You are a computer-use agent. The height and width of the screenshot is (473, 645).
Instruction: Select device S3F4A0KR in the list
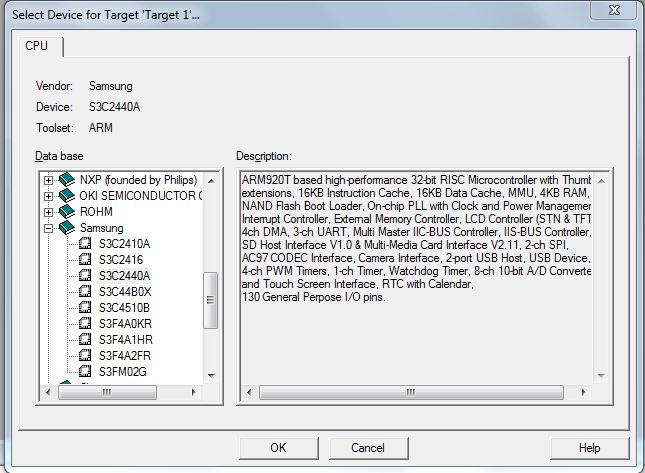[125, 324]
